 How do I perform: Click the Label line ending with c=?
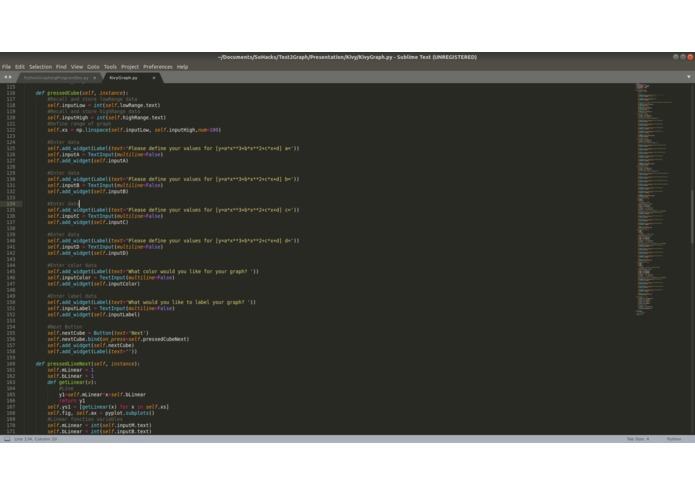pos(173,210)
